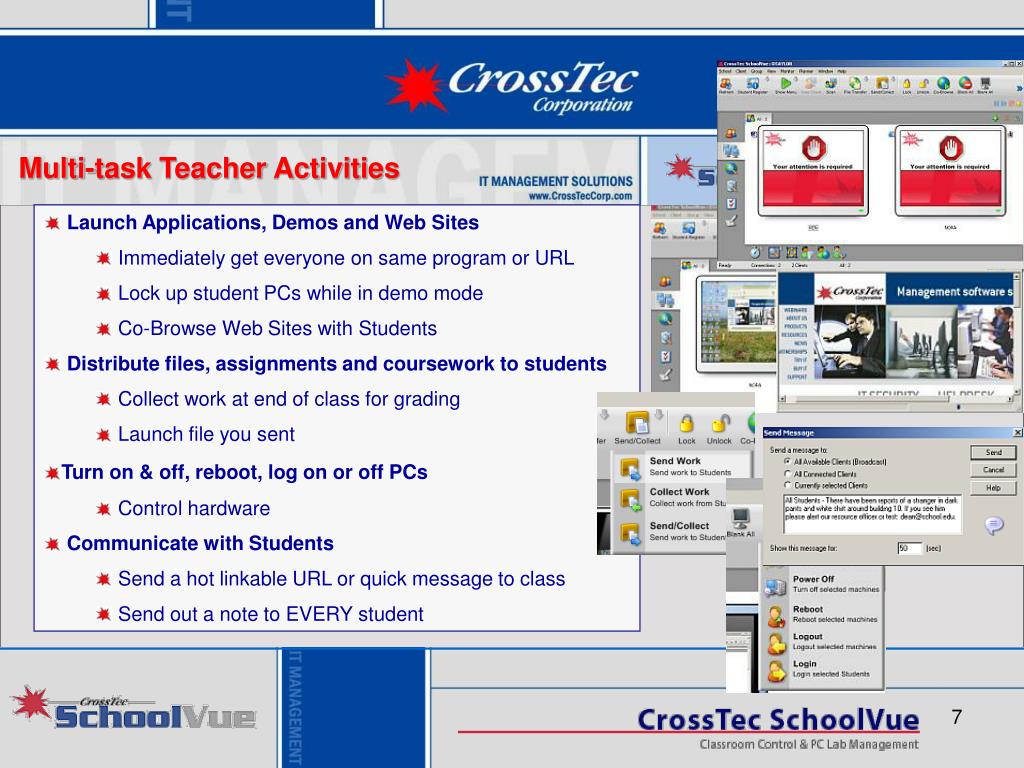Click the Login user icon
Viewport: 1024px width, 768px height.
(776, 671)
